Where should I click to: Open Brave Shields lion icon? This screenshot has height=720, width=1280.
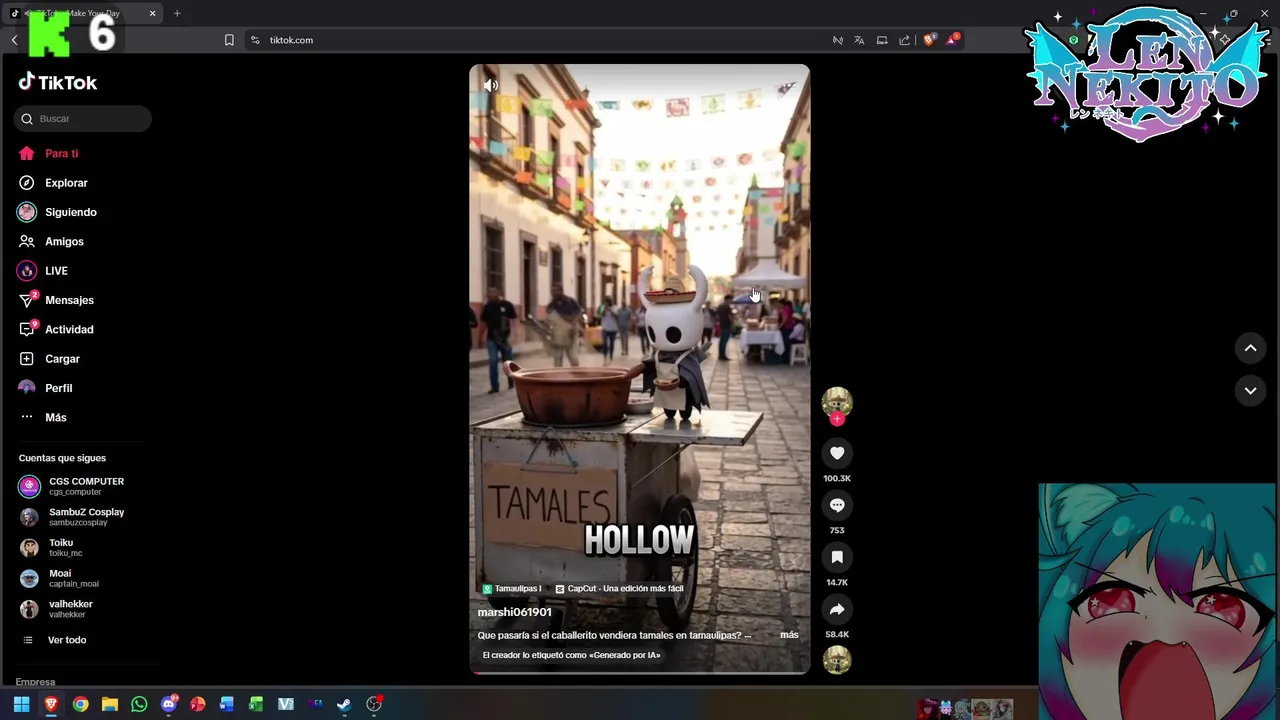click(929, 40)
